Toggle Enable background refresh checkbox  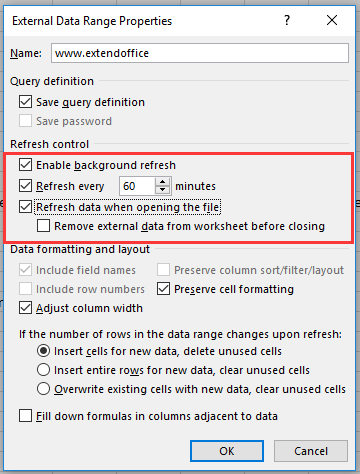(26, 165)
